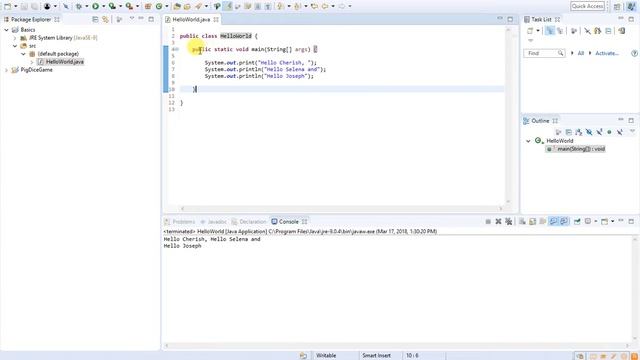
Task: Click the Run with Coverage toolbar icon
Action: [x=112, y=6]
